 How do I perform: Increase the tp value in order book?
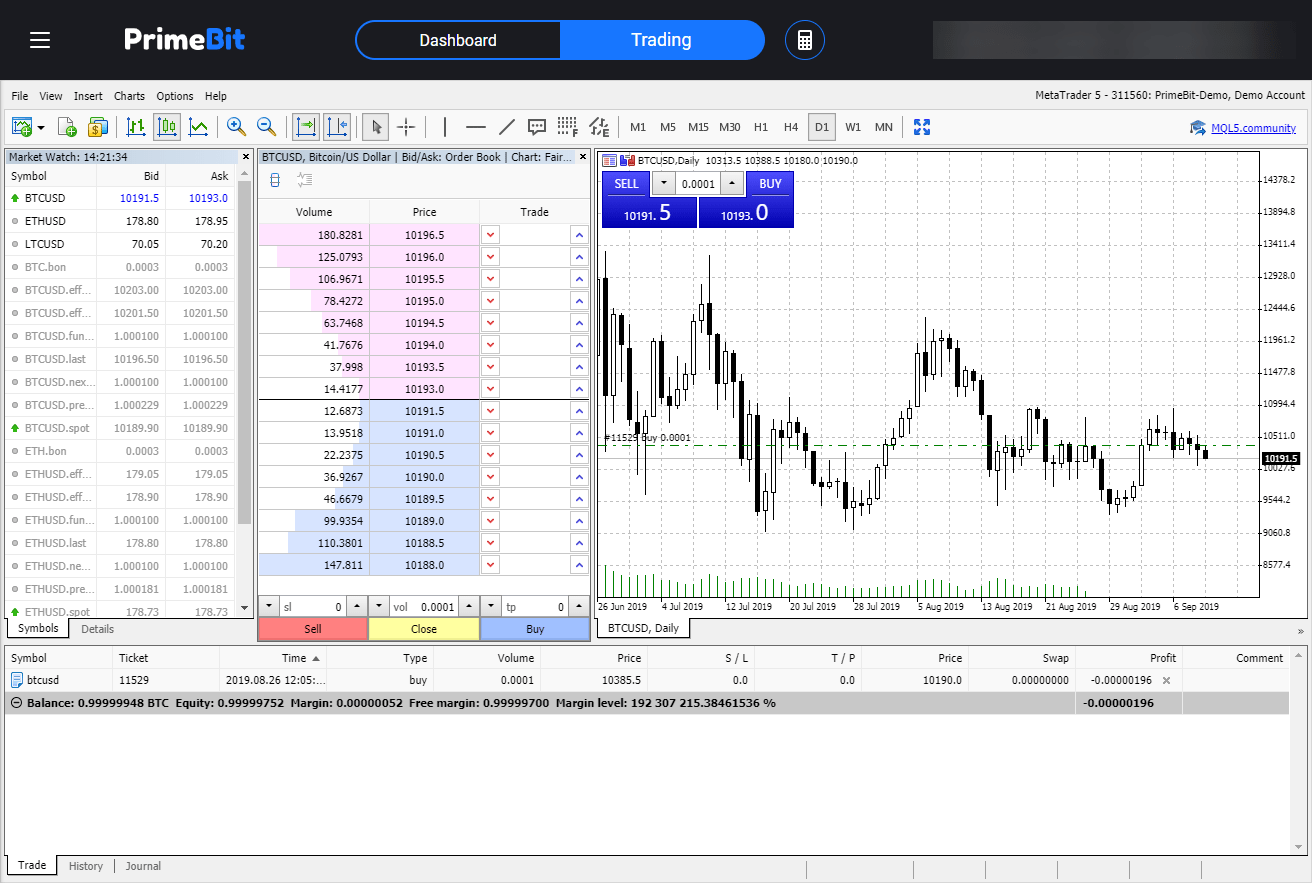579,606
